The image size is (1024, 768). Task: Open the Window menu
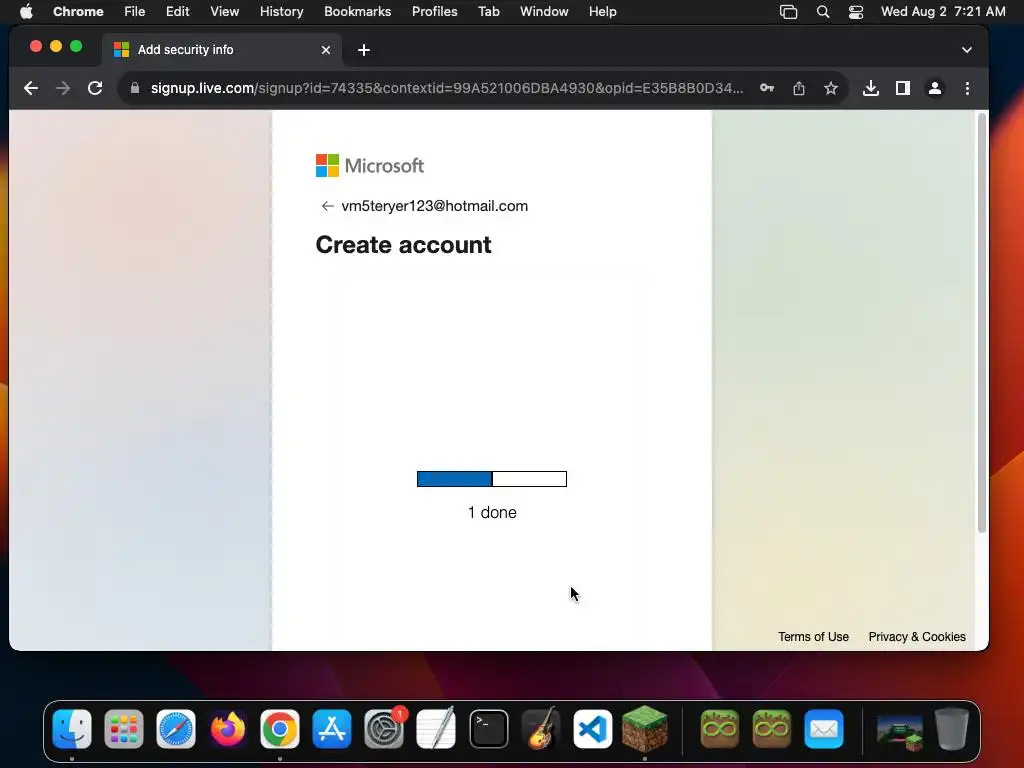[544, 12]
